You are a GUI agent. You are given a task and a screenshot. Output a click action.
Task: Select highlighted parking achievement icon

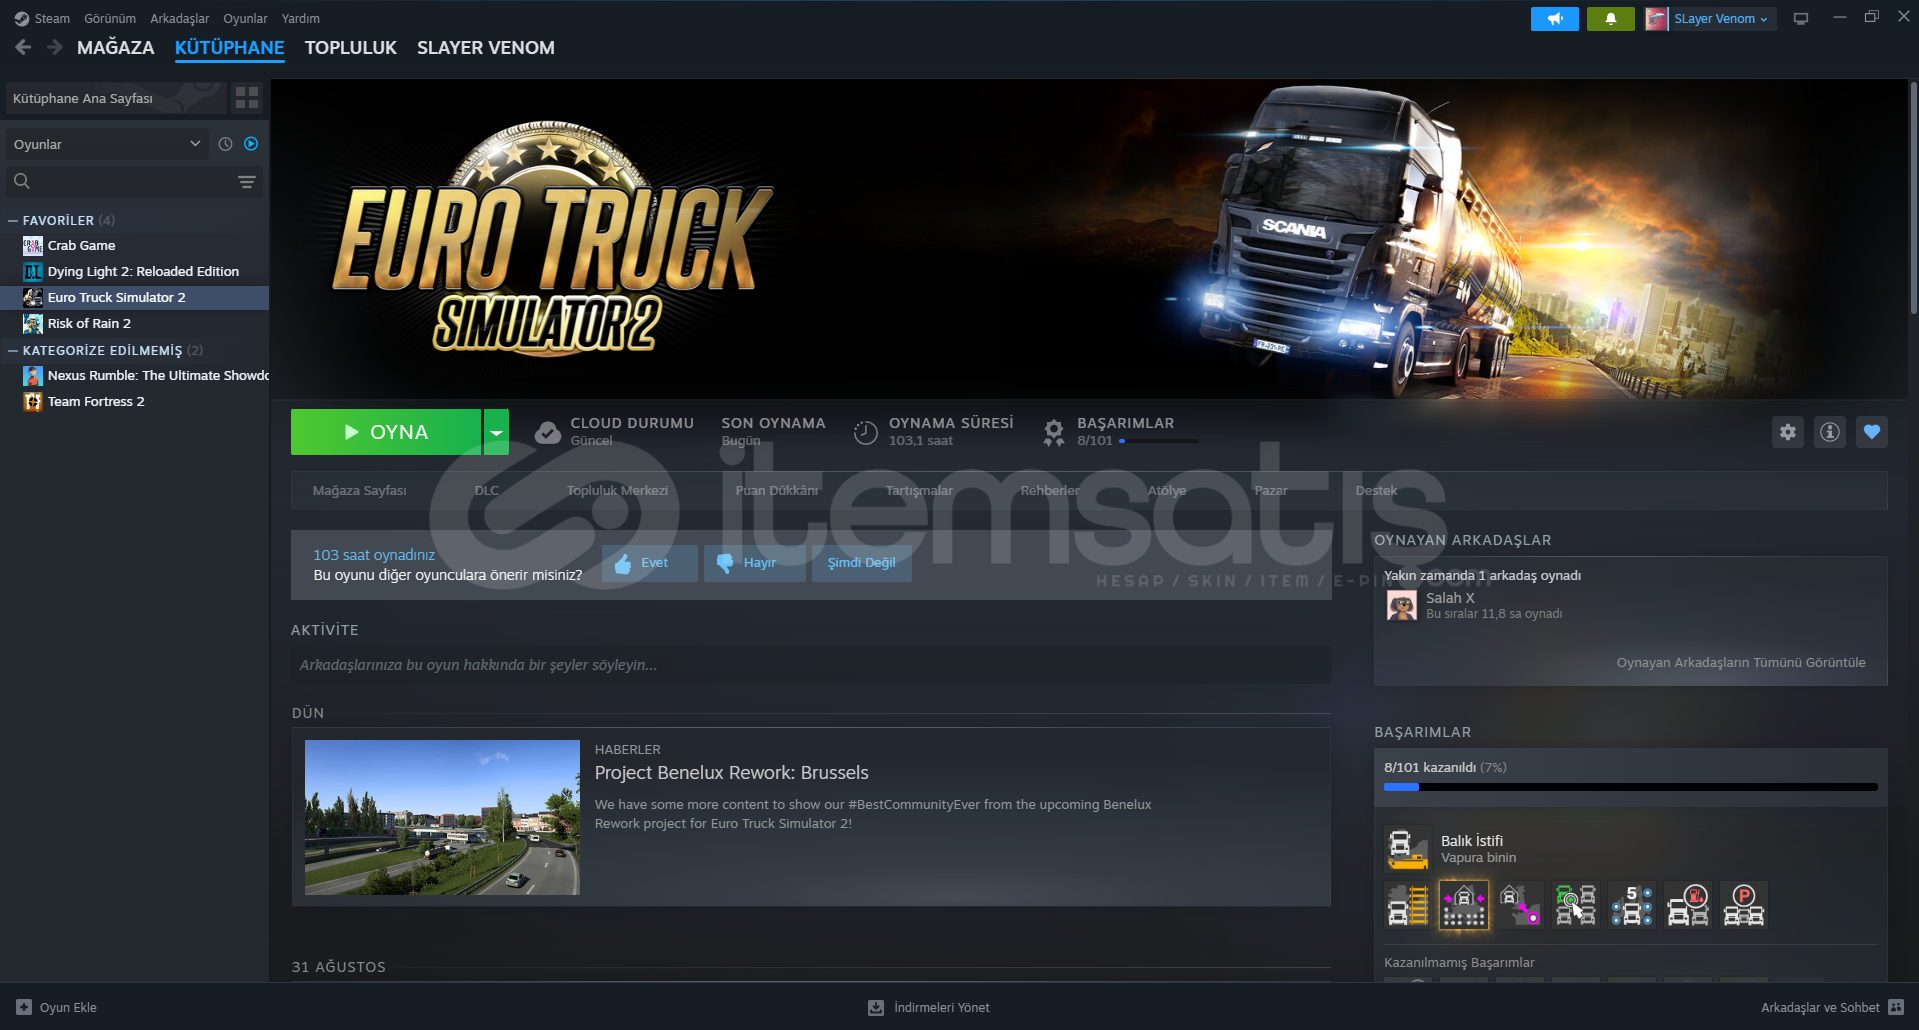point(1464,905)
